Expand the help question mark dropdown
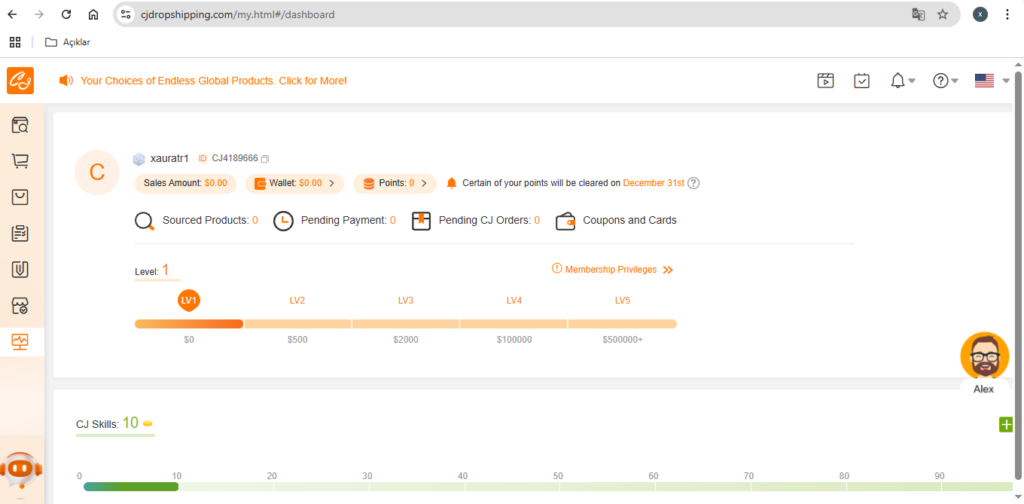1024x504 pixels. click(945, 81)
